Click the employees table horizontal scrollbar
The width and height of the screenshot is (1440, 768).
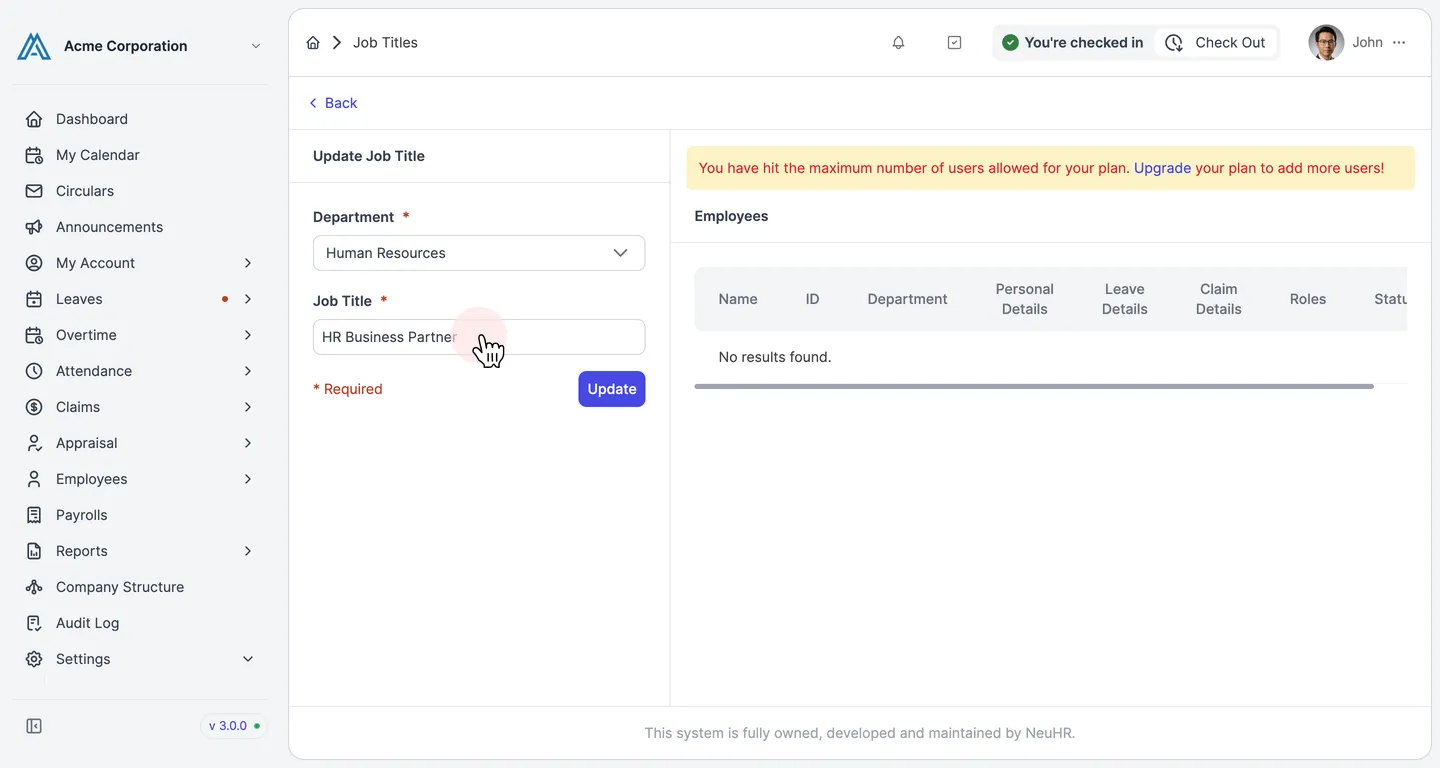pos(1034,386)
